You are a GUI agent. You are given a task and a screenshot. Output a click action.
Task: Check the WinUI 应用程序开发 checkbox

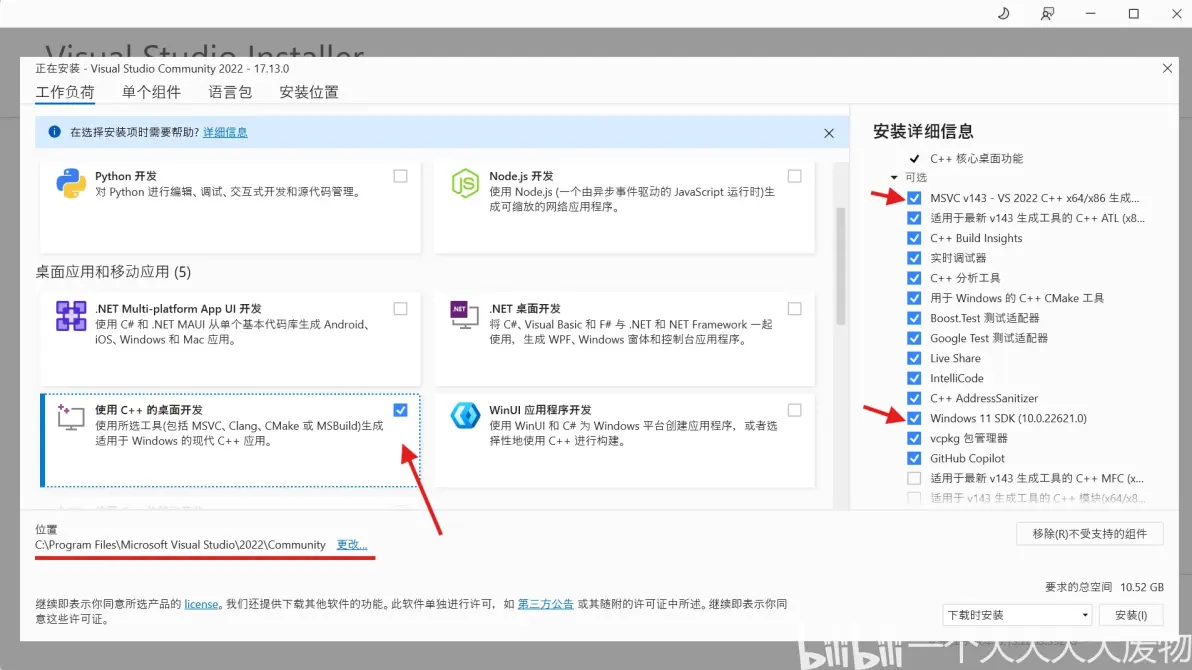[x=794, y=410]
